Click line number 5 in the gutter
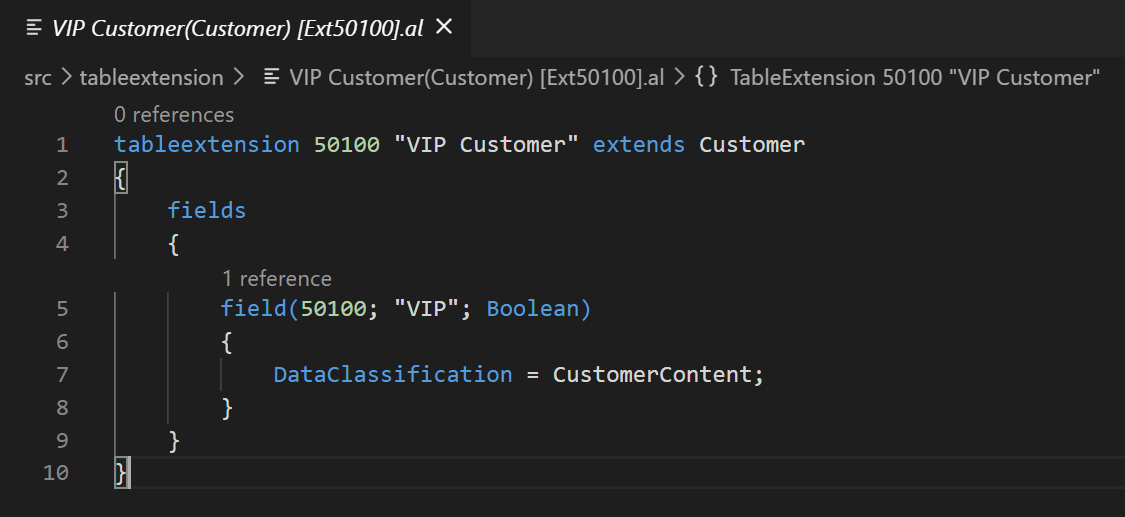The height and width of the screenshot is (517, 1125). tap(62, 309)
